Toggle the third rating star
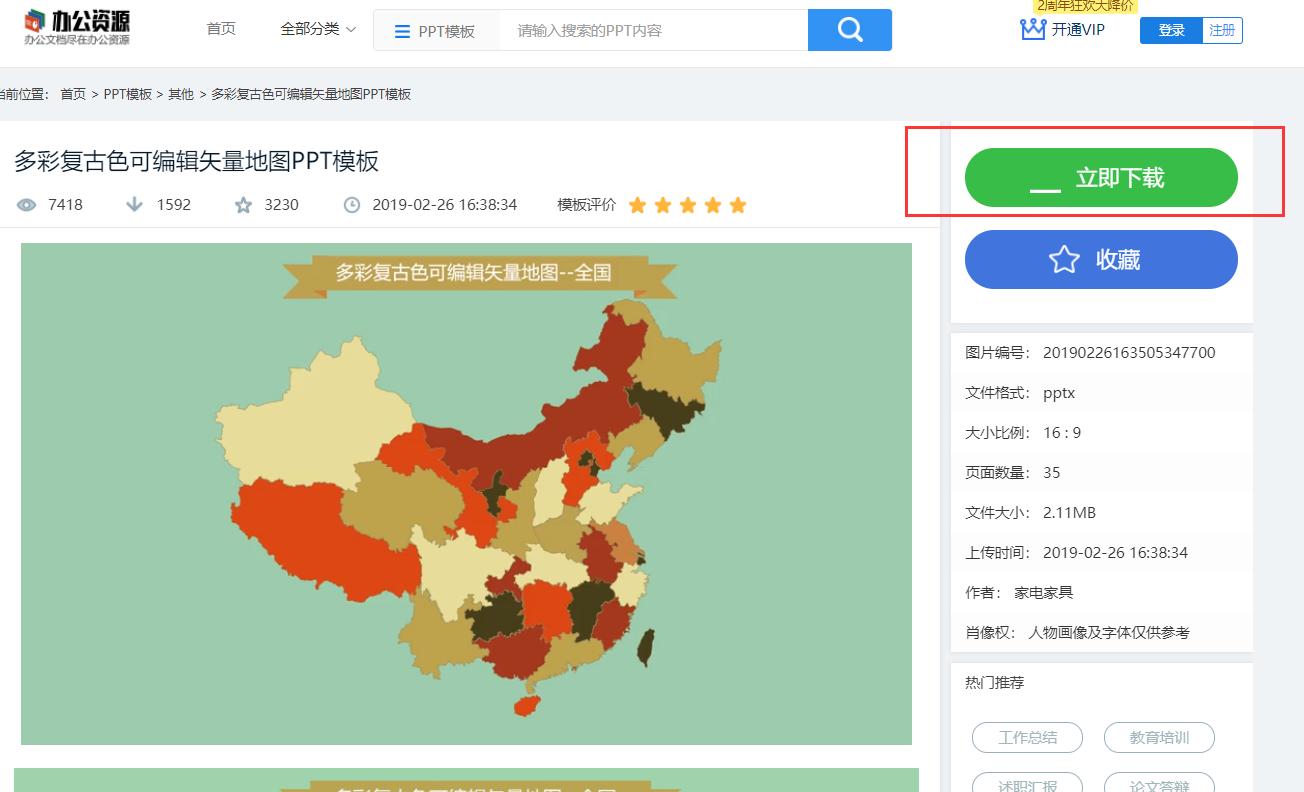 coord(688,204)
